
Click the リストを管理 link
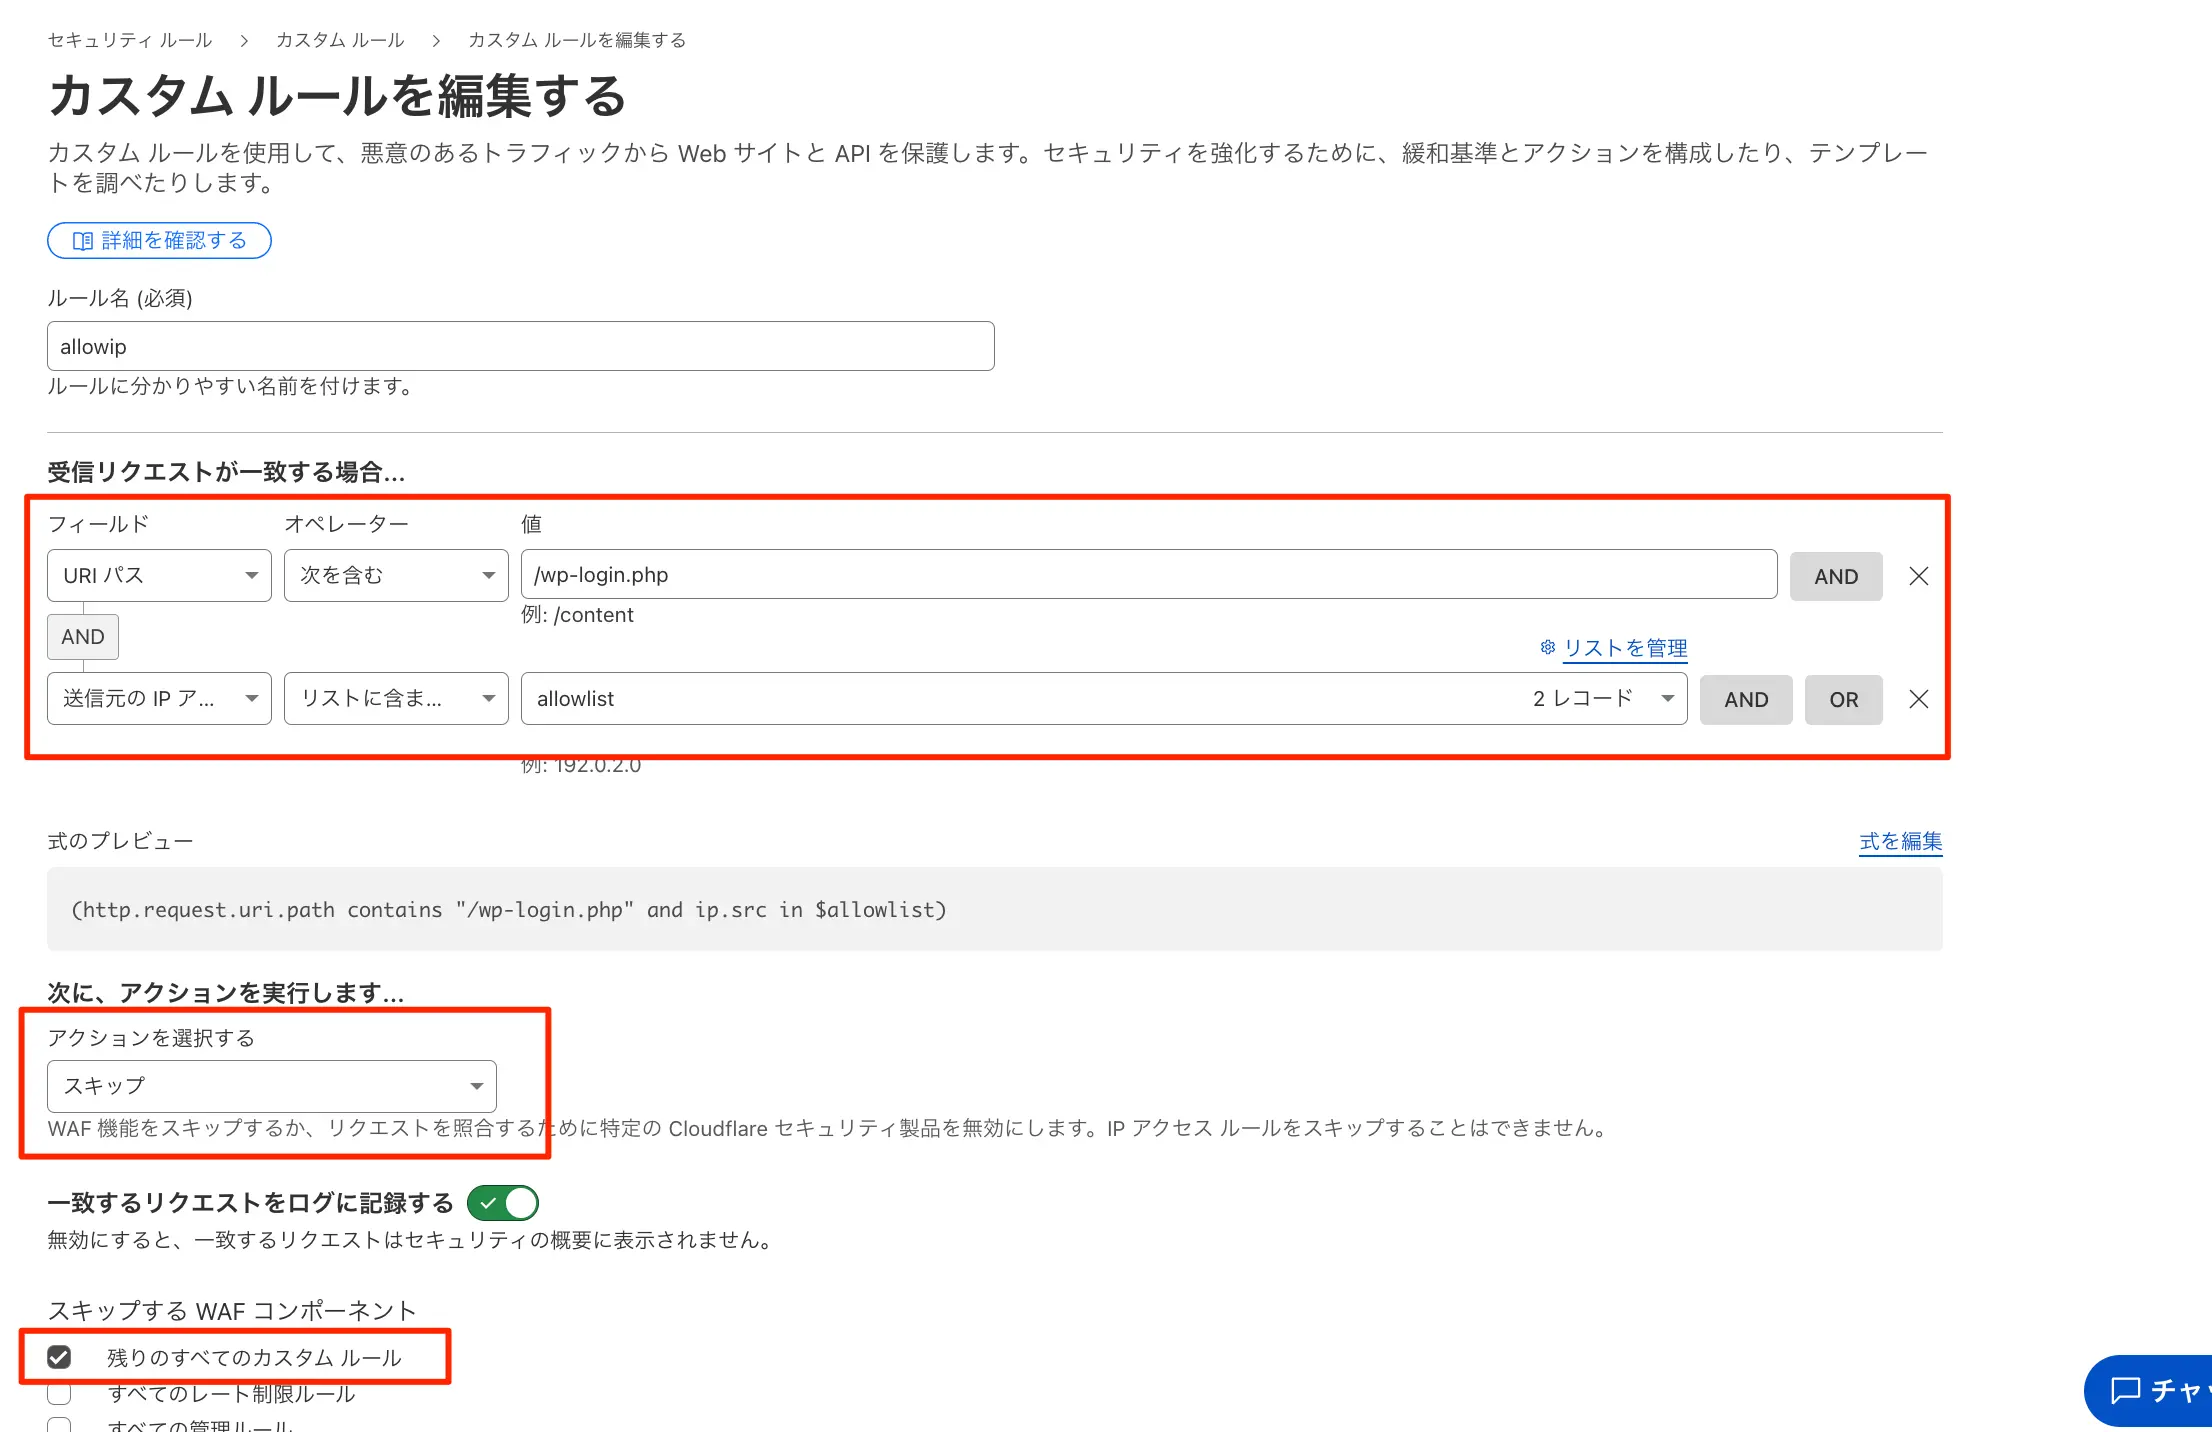coord(1625,648)
